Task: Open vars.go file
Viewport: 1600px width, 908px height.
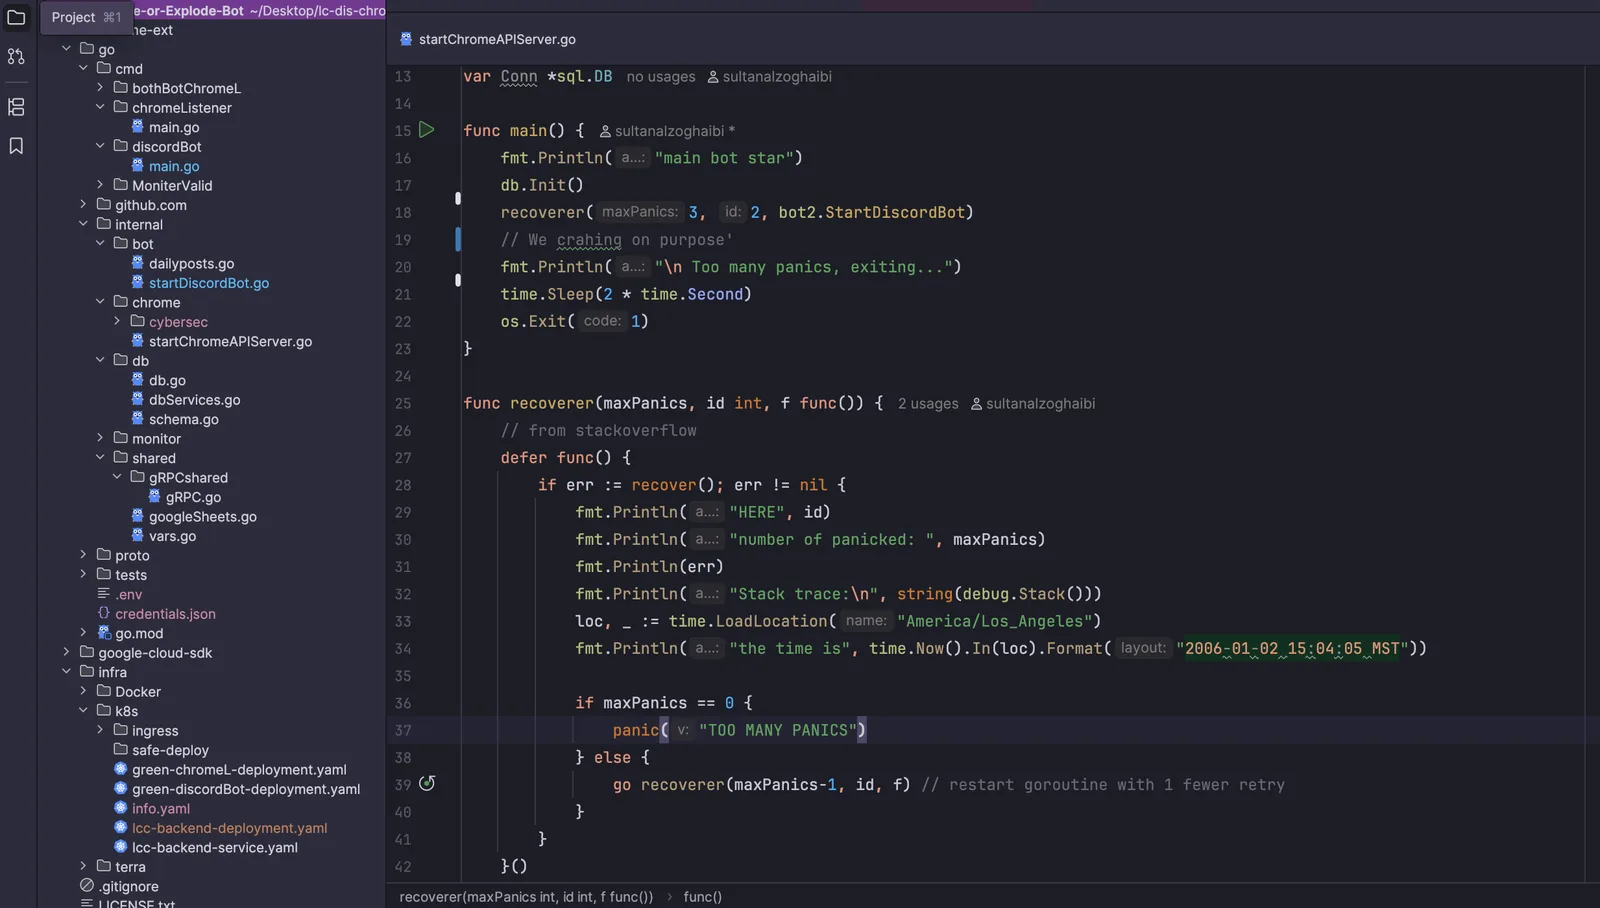Action: (x=172, y=536)
